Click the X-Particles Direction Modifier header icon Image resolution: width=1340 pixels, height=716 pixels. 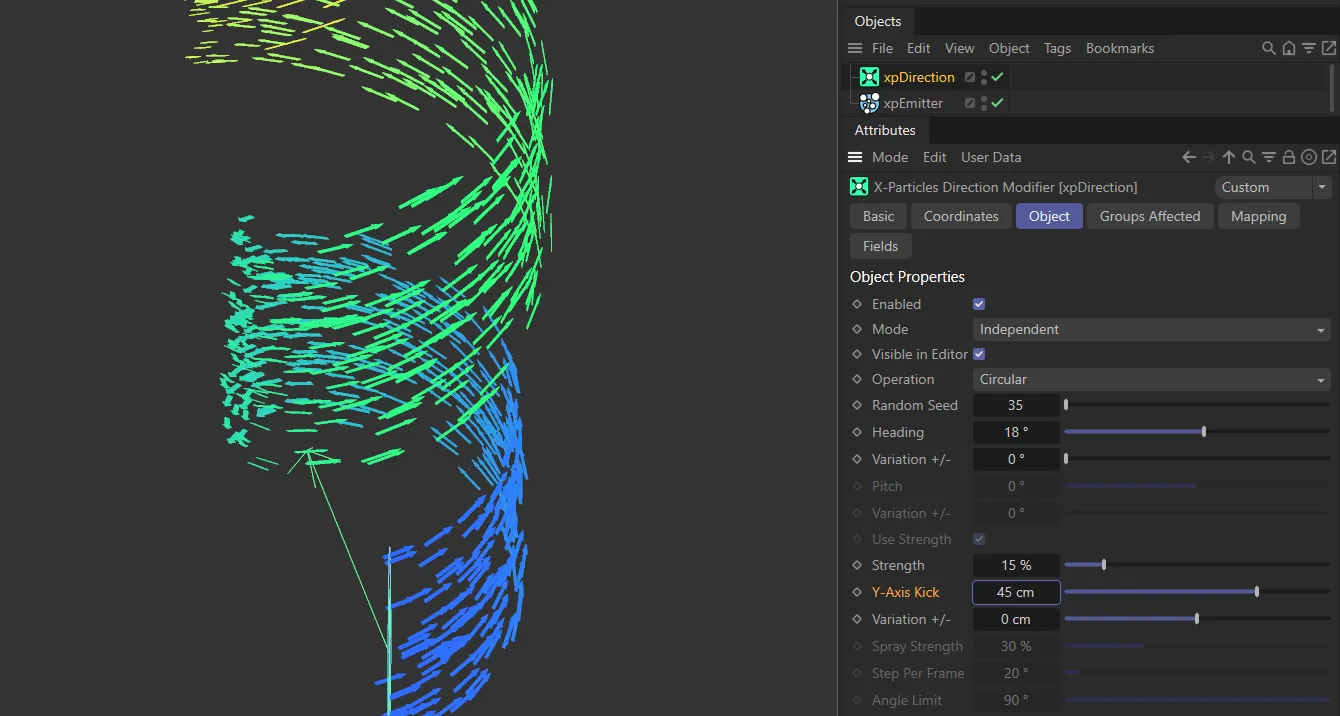tap(859, 187)
